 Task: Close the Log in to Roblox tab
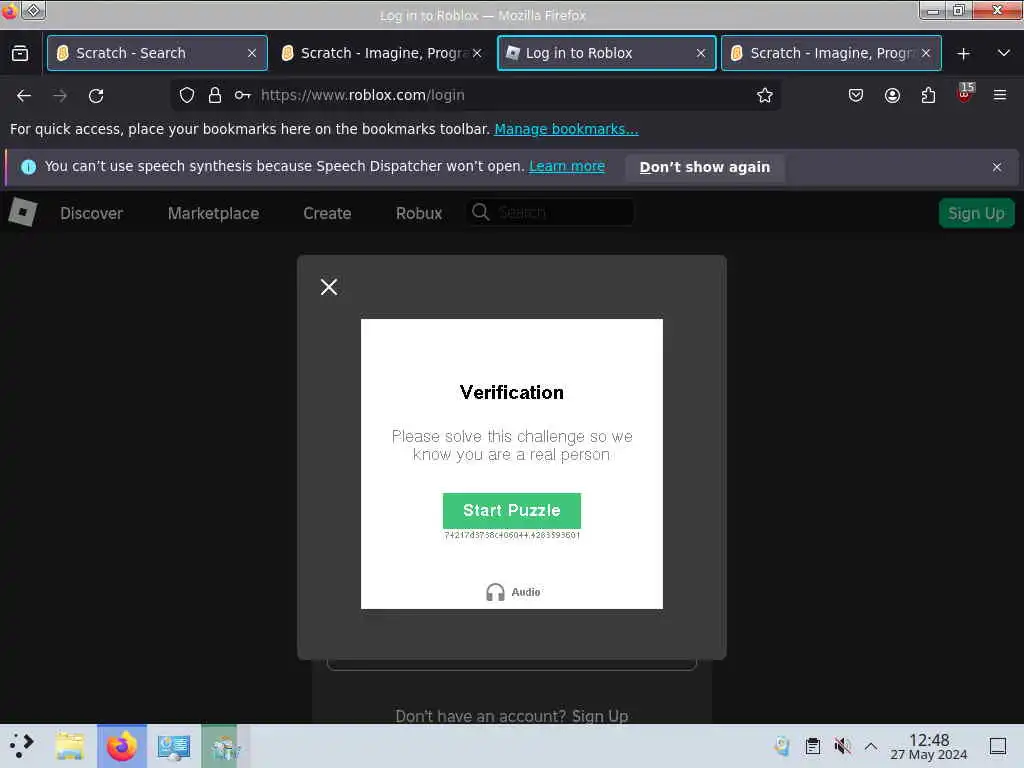[701, 54]
